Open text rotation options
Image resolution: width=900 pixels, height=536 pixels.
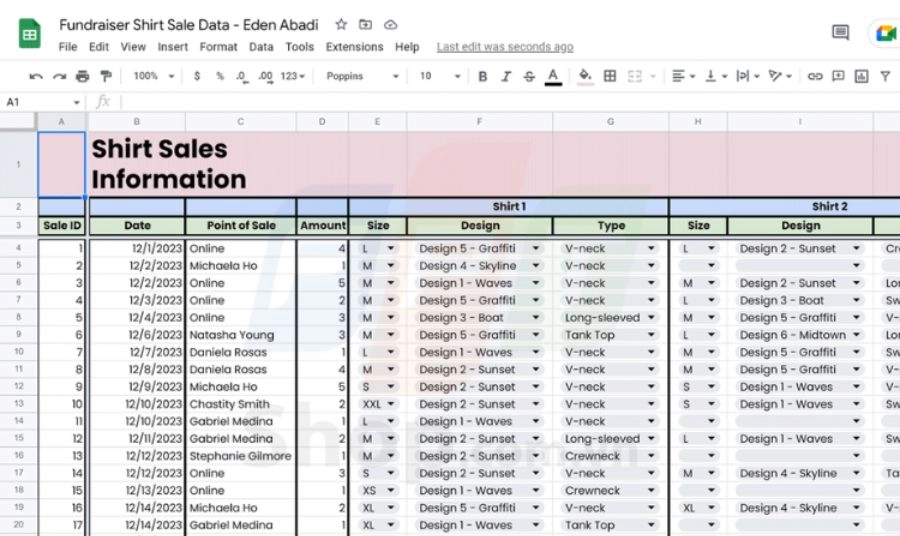pos(780,76)
